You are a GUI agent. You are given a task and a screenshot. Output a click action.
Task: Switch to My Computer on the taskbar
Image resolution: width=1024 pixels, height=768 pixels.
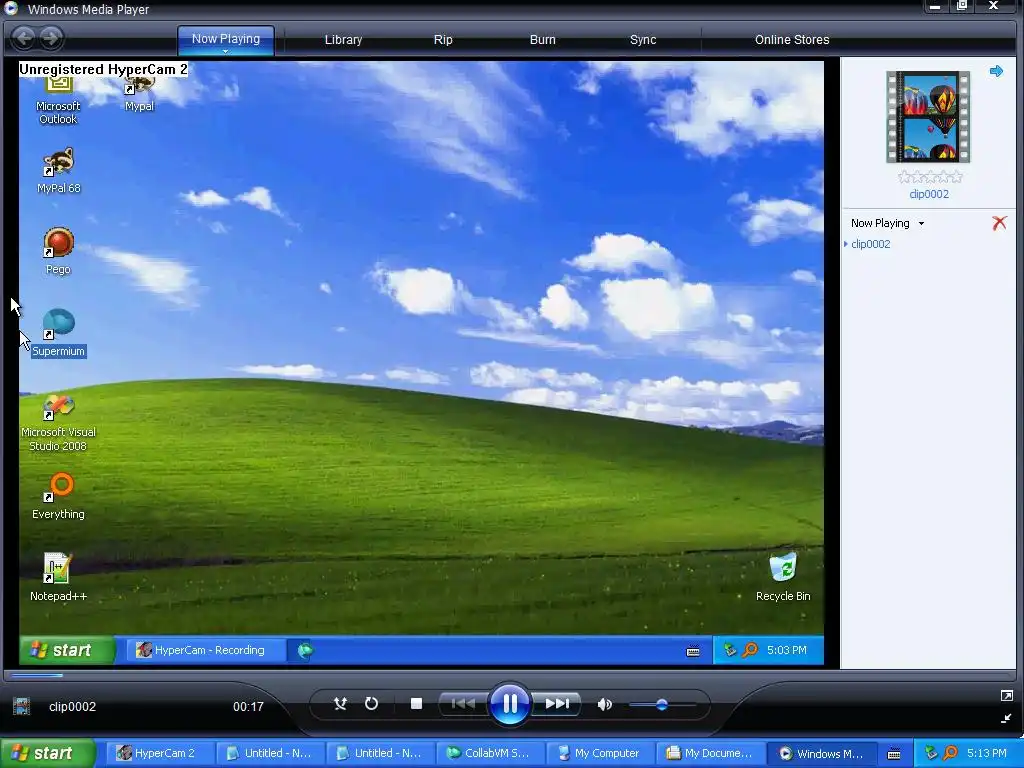[600, 754]
